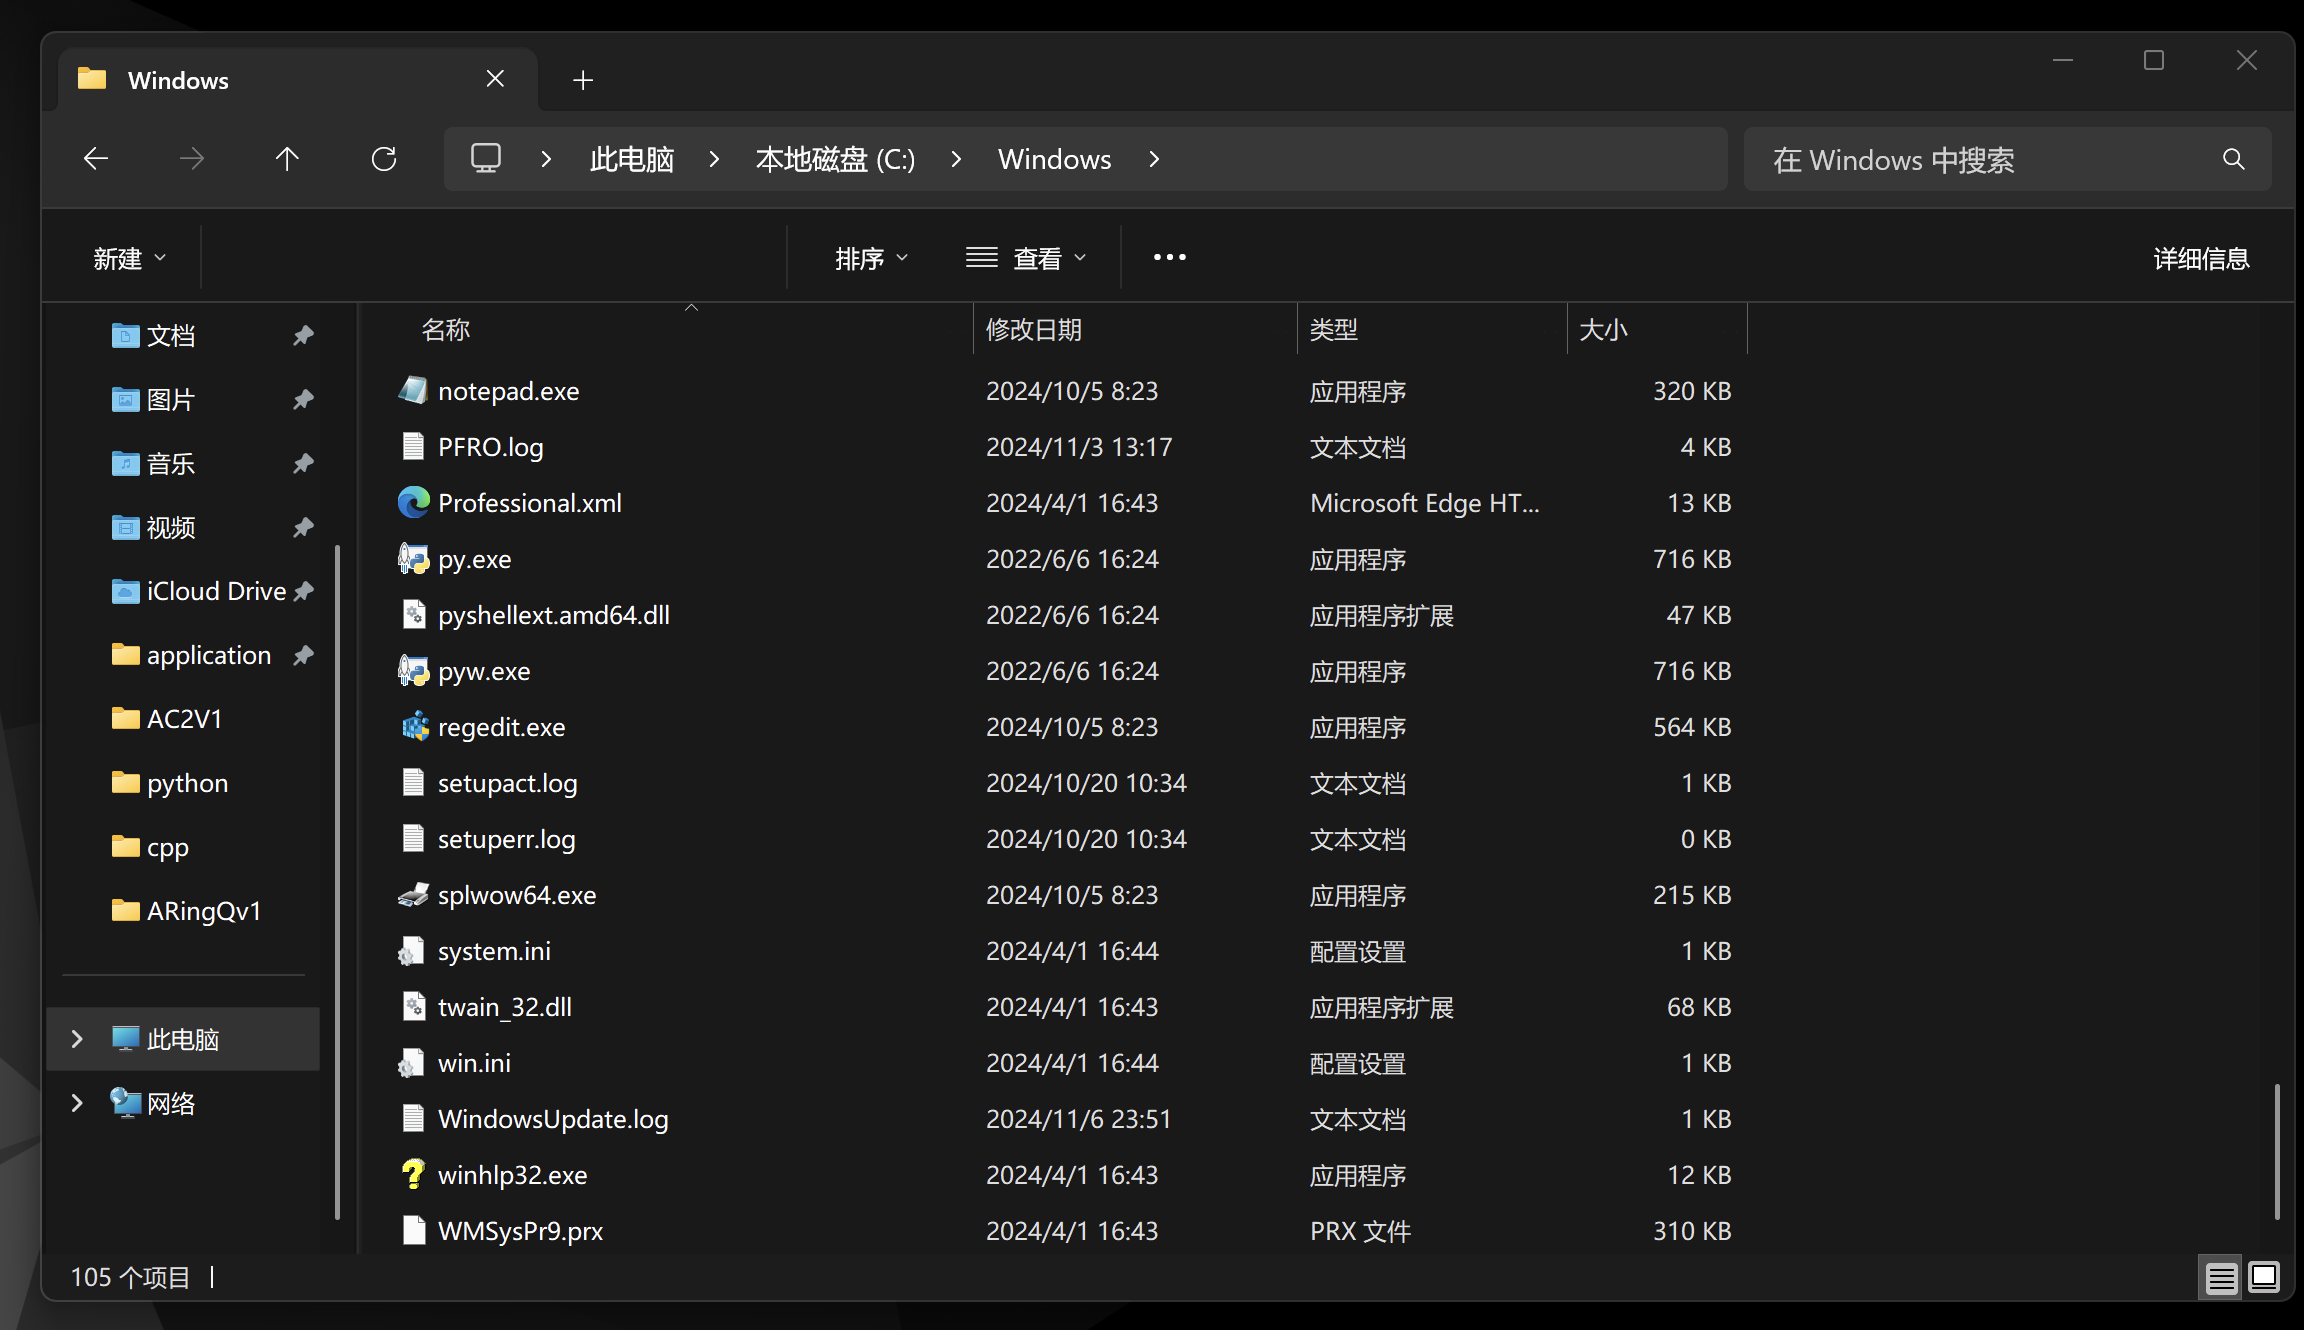The image size is (2304, 1330).
Task: Select the regedit.exe file icon
Action: click(x=414, y=727)
